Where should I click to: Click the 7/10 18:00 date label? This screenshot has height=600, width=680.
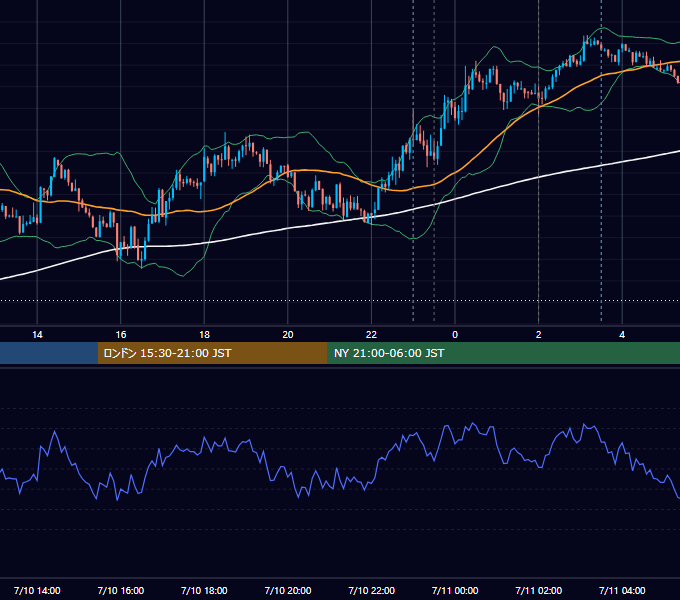pos(204,590)
